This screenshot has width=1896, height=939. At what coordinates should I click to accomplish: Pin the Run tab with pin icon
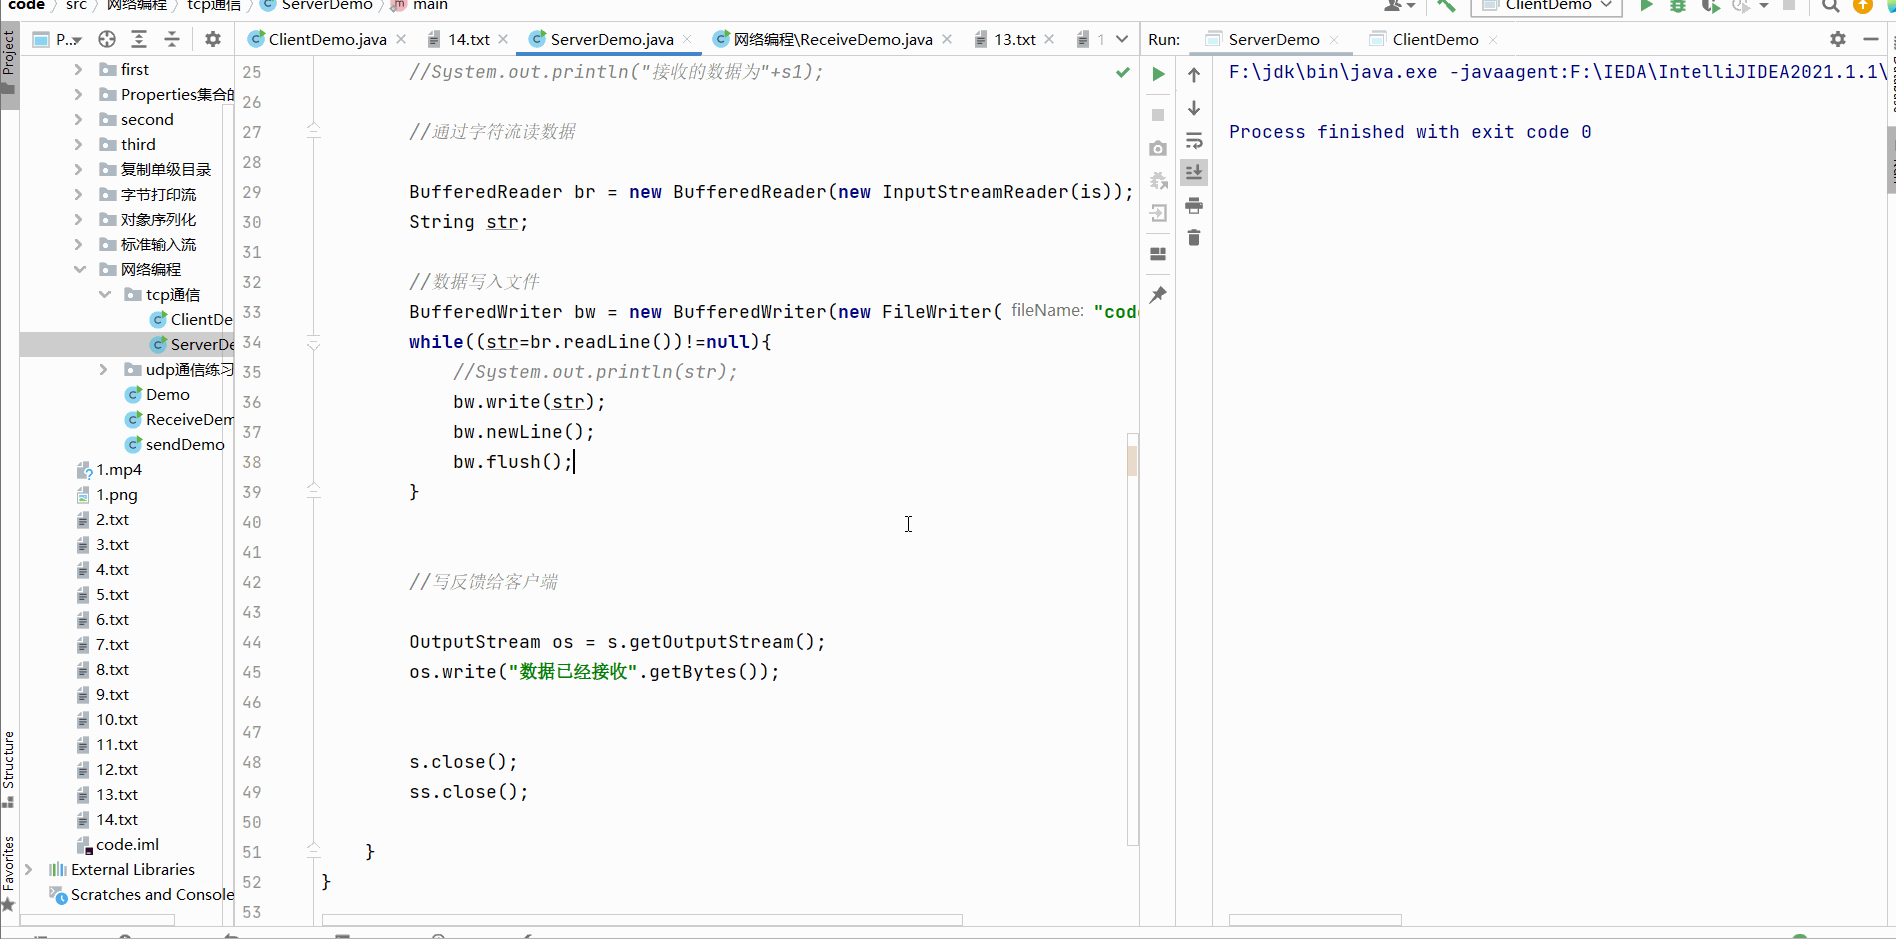pyautogui.click(x=1158, y=295)
